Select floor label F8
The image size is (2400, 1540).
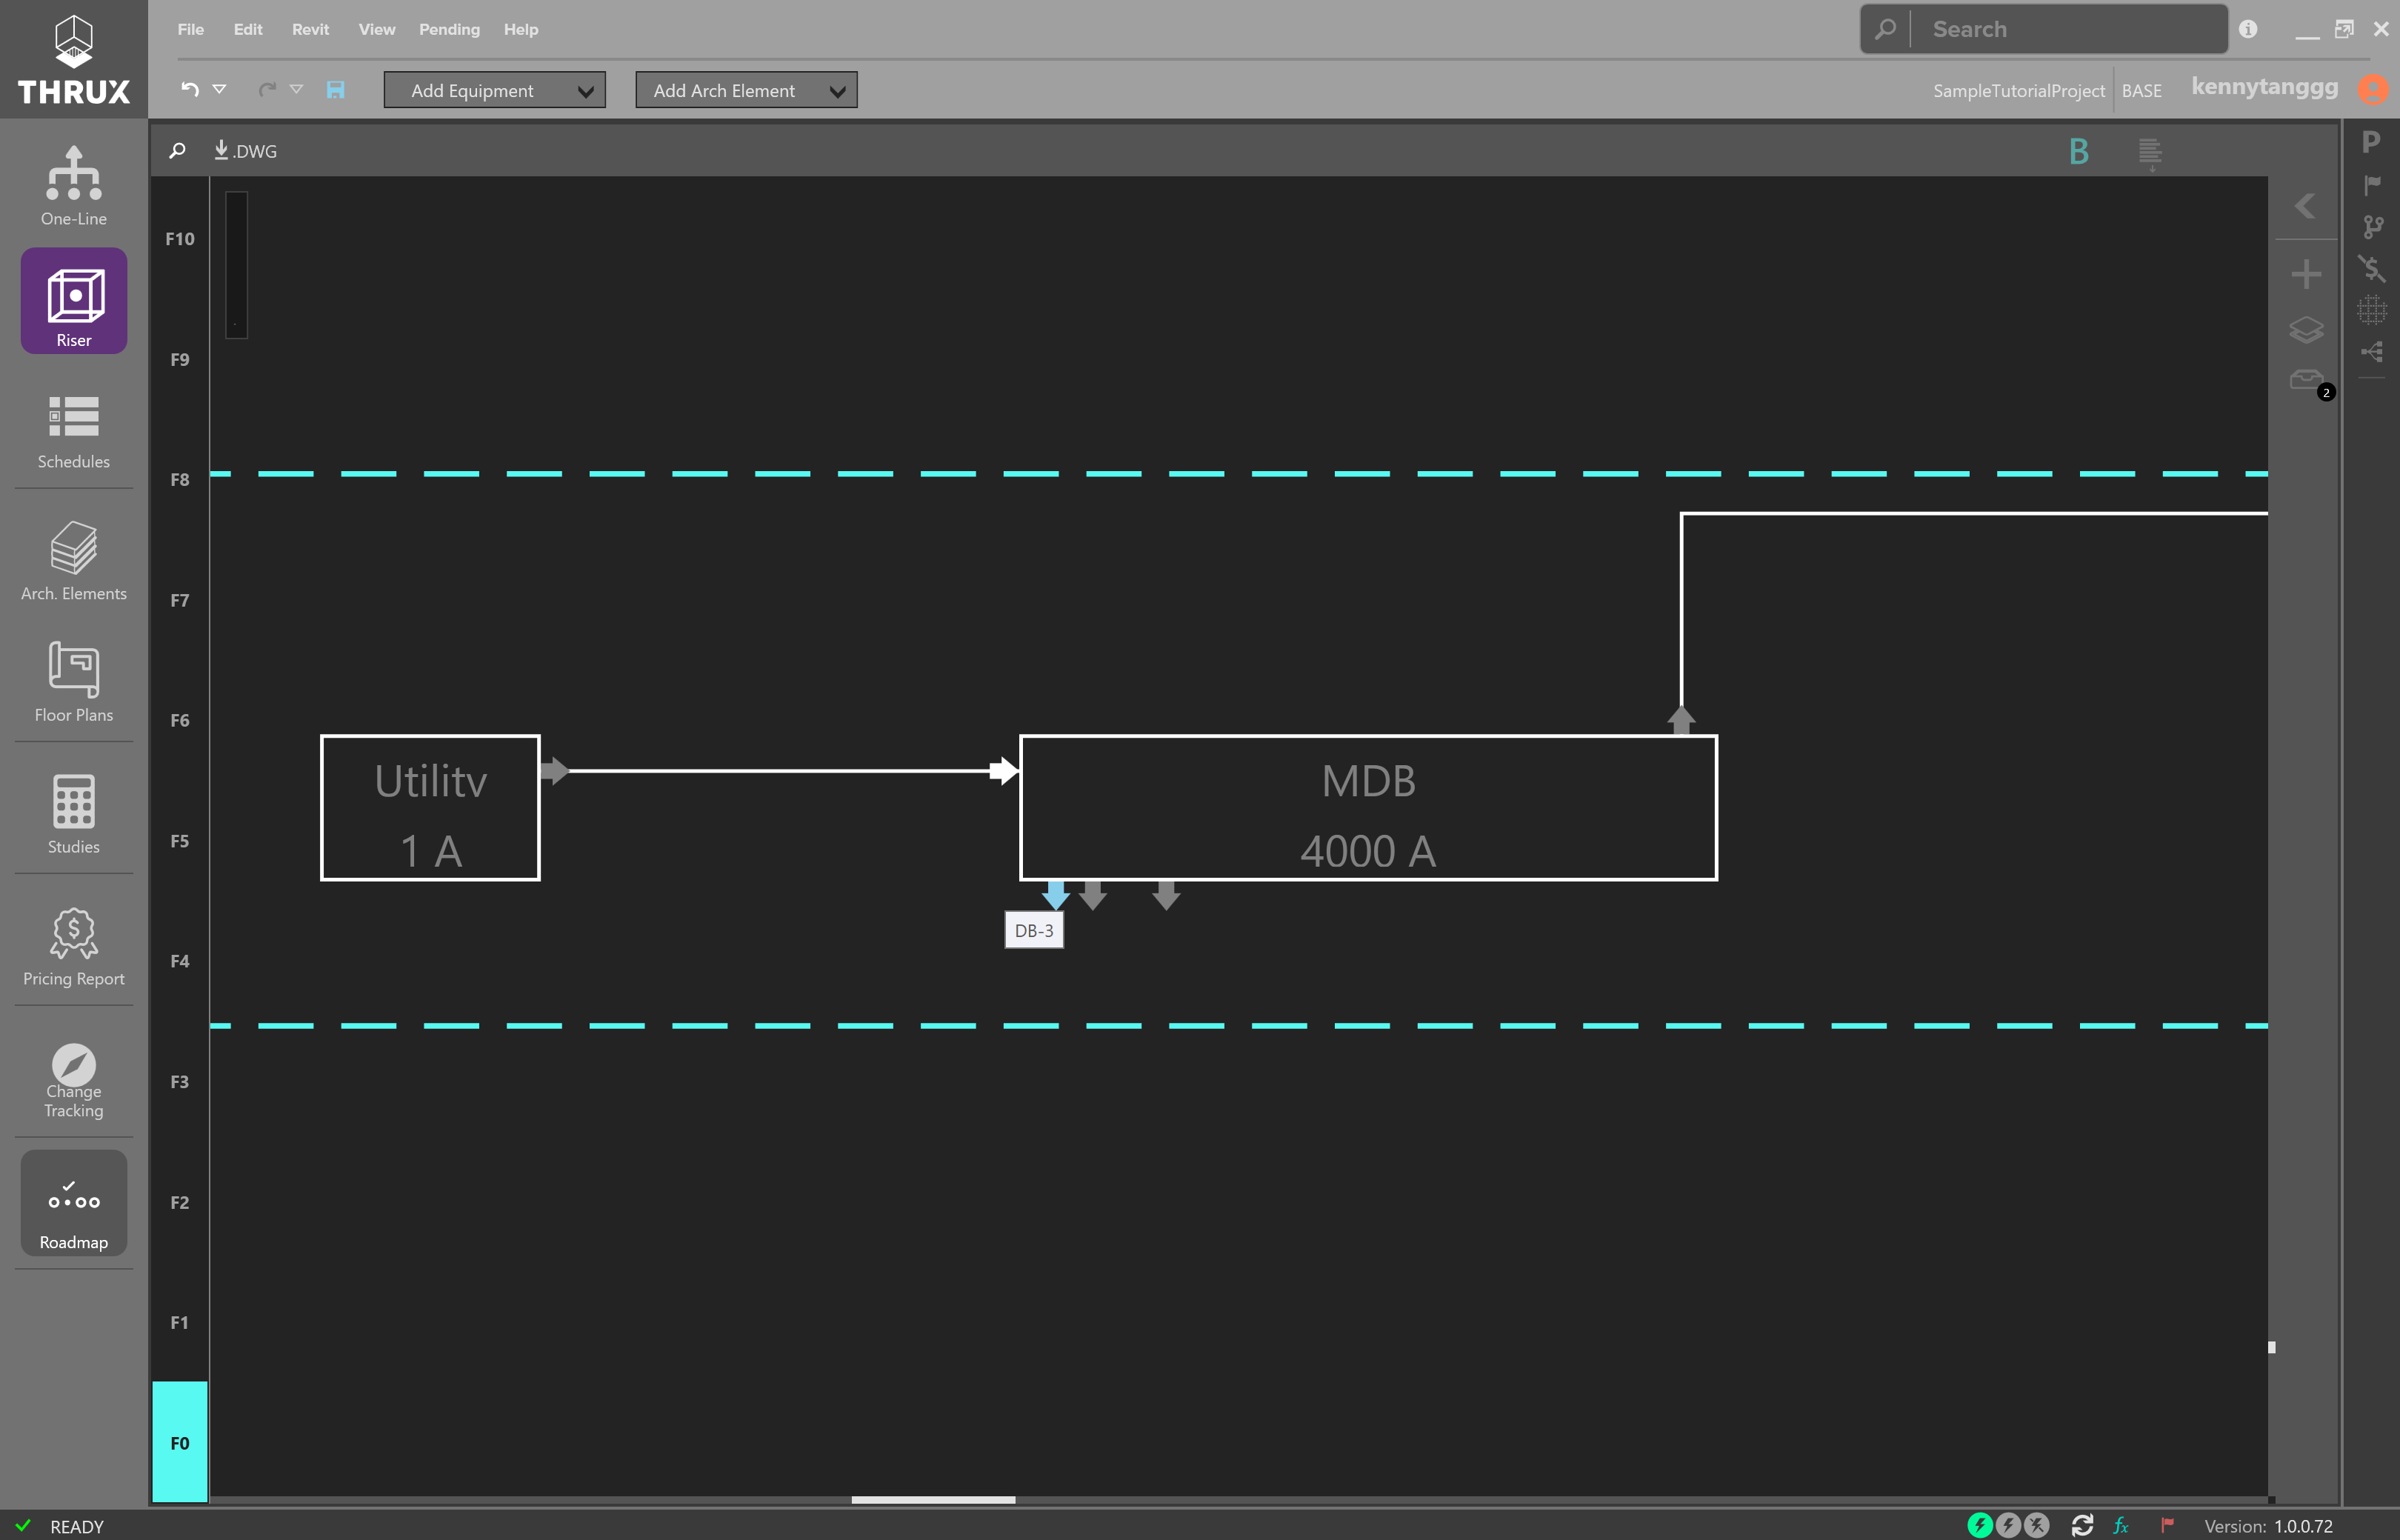(x=180, y=480)
